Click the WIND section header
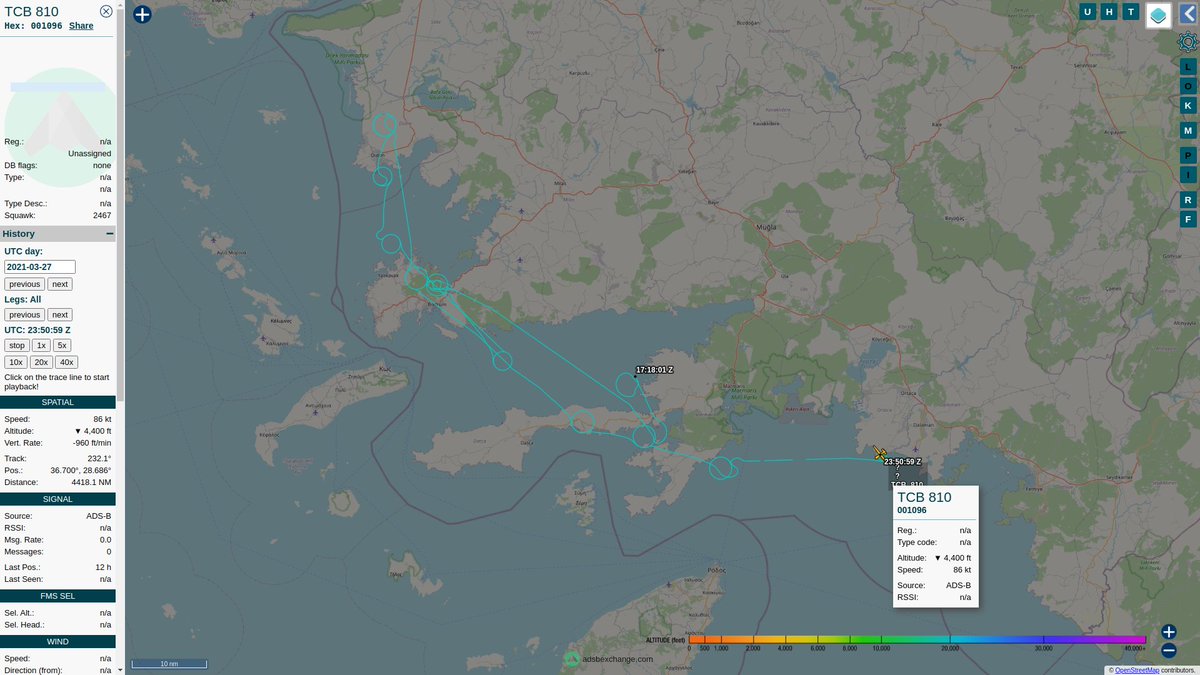Viewport: 1200px width, 675px height. coord(57,642)
